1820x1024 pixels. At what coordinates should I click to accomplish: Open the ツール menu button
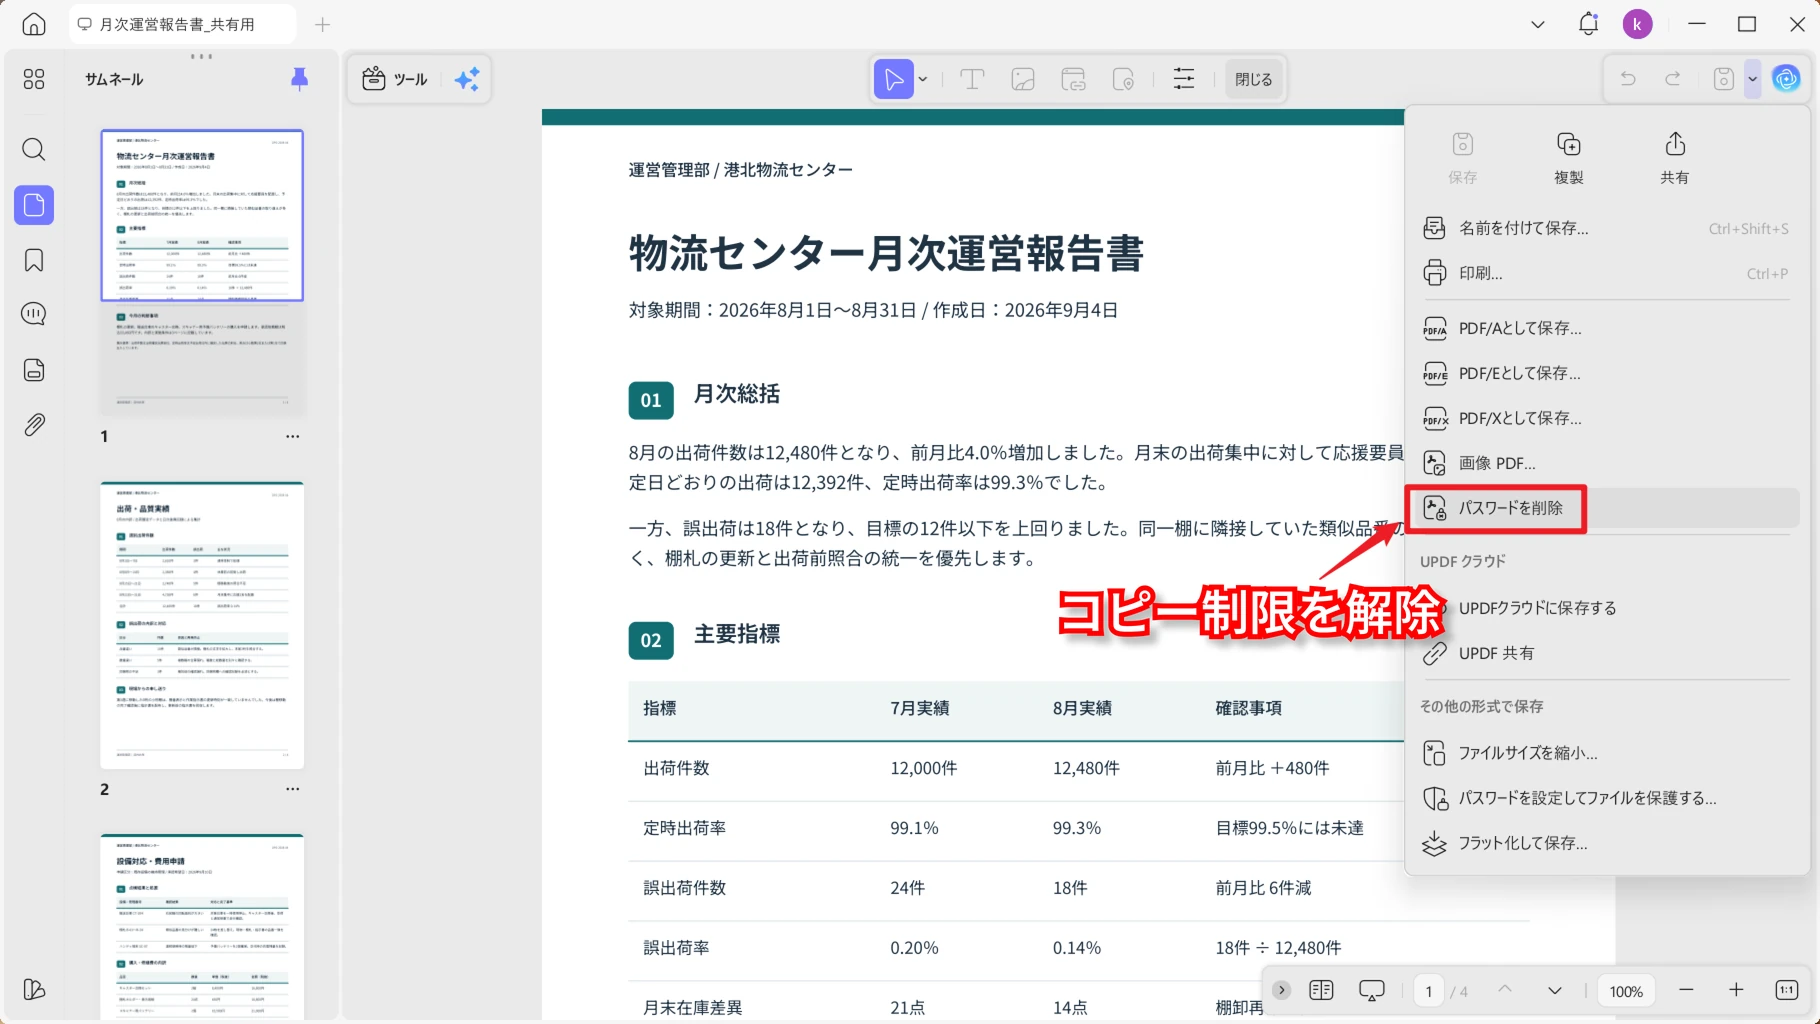(x=395, y=79)
